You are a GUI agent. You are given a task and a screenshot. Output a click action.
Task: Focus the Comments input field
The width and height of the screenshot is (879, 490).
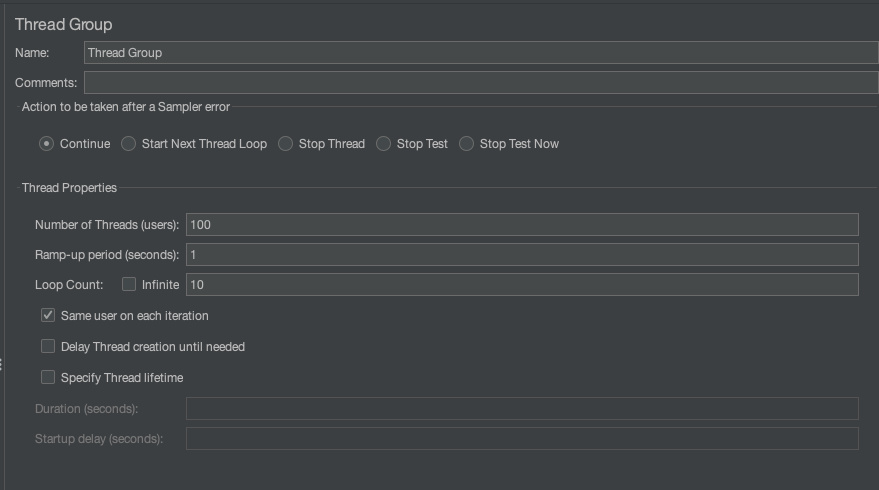(x=480, y=83)
